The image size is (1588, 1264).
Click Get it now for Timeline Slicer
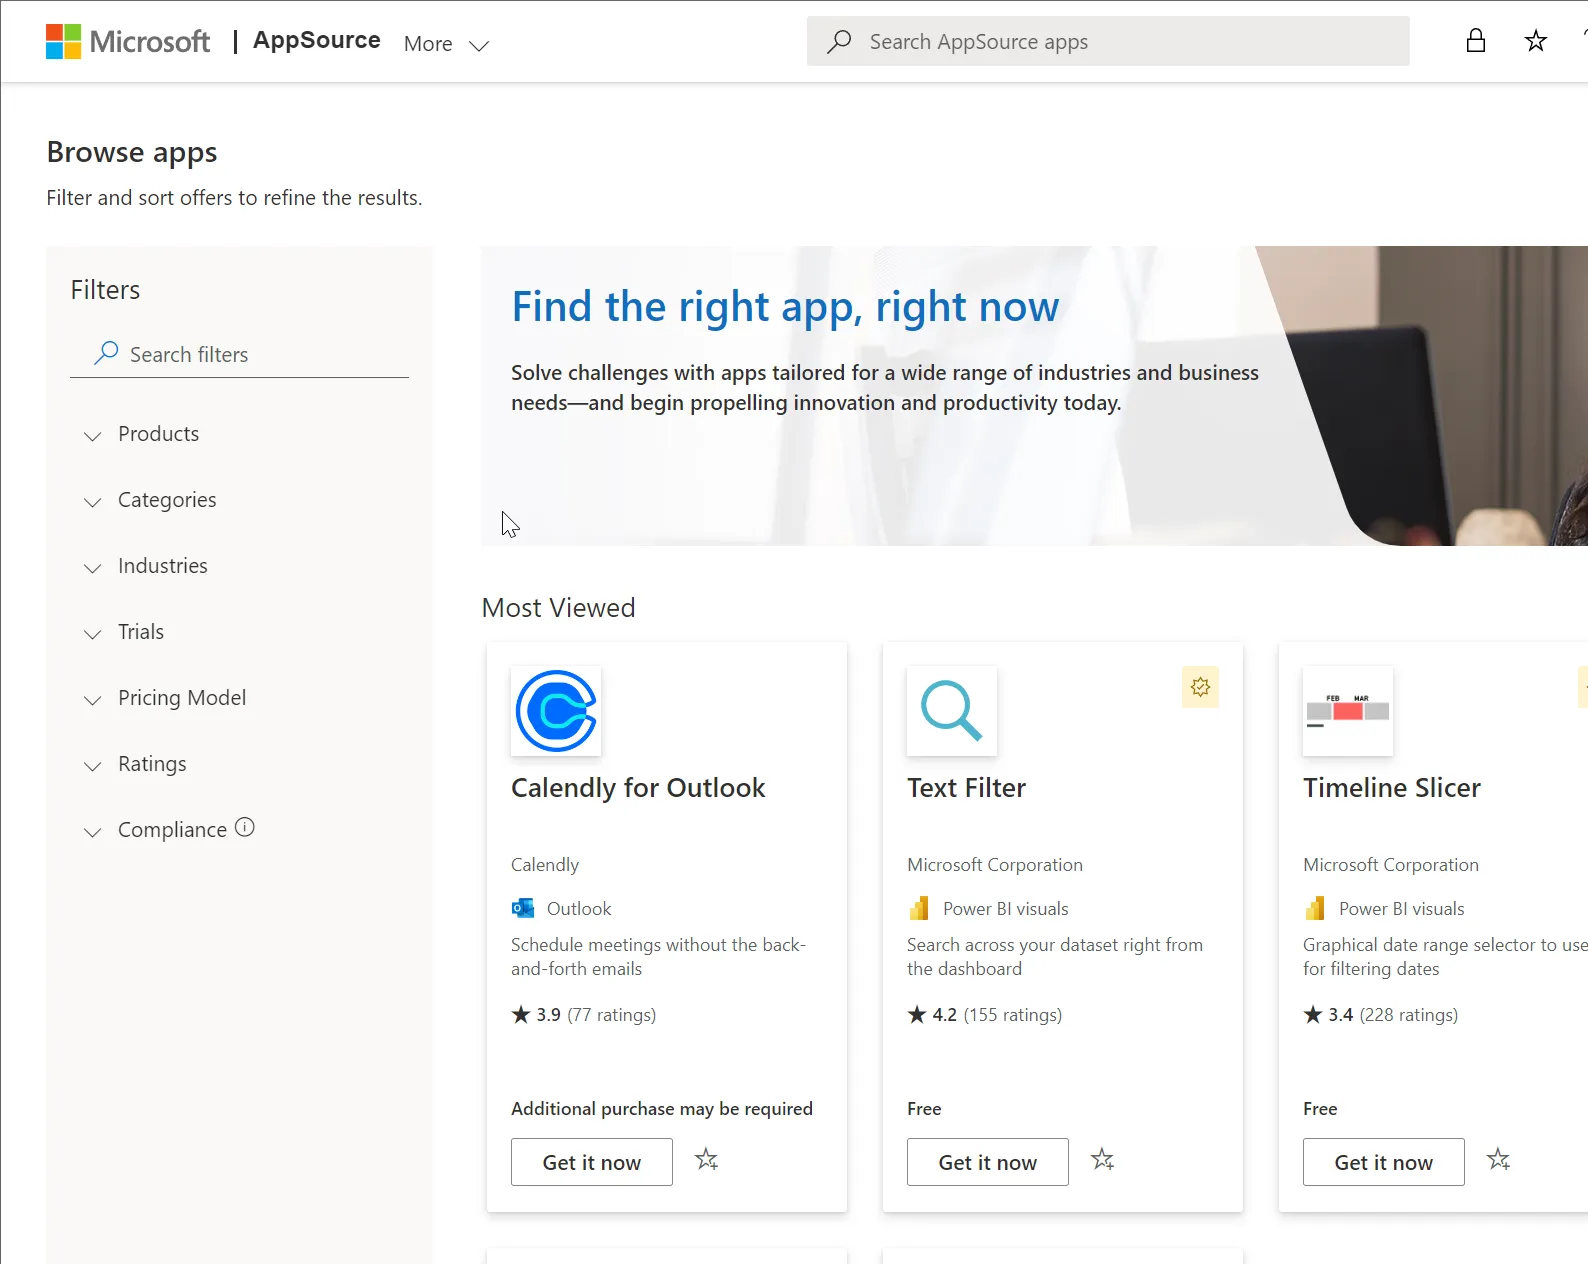[x=1384, y=1162]
